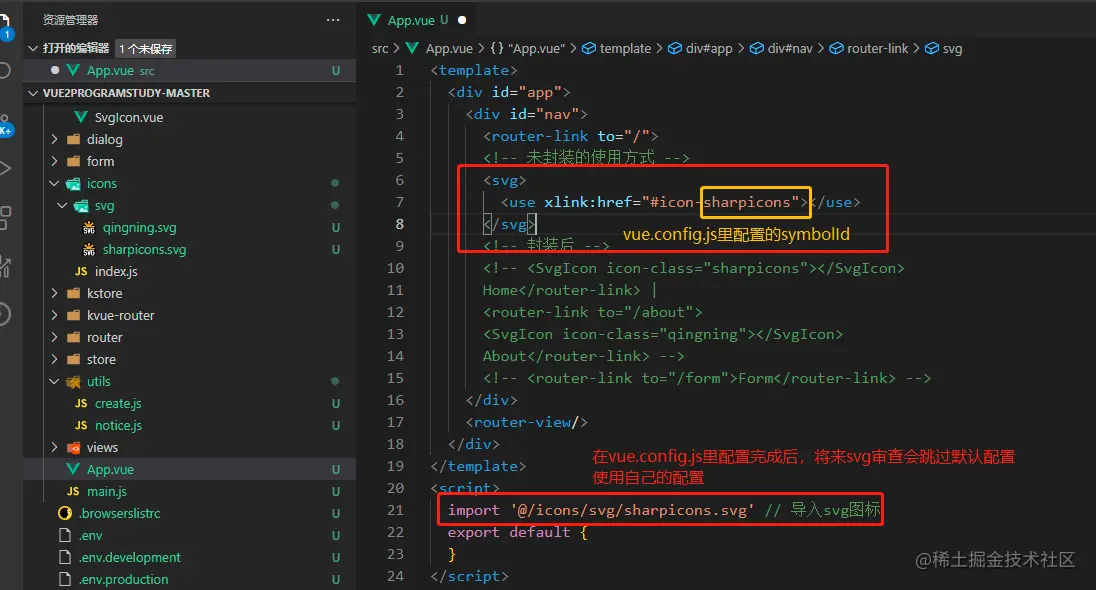Open SvgIcon.vue file
The width and height of the screenshot is (1096, 590).
(129, 117)
